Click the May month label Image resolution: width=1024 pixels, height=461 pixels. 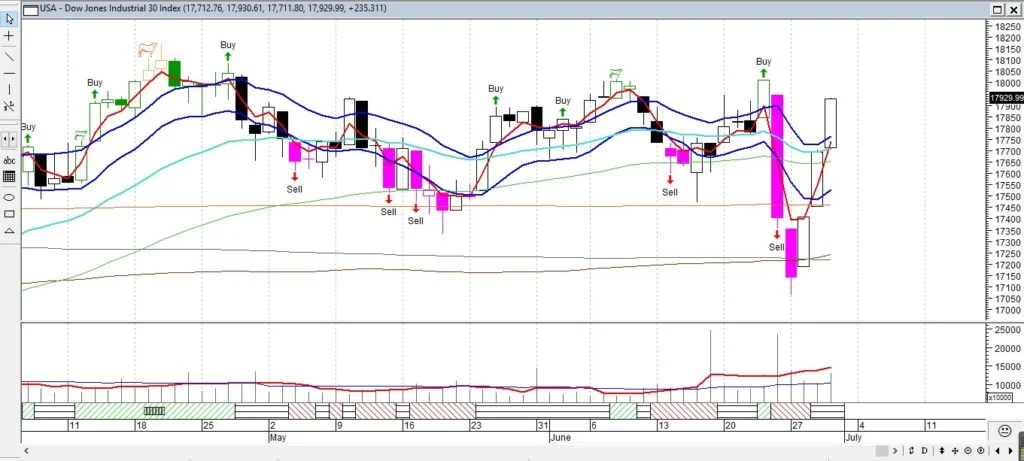tap(278, 437)
